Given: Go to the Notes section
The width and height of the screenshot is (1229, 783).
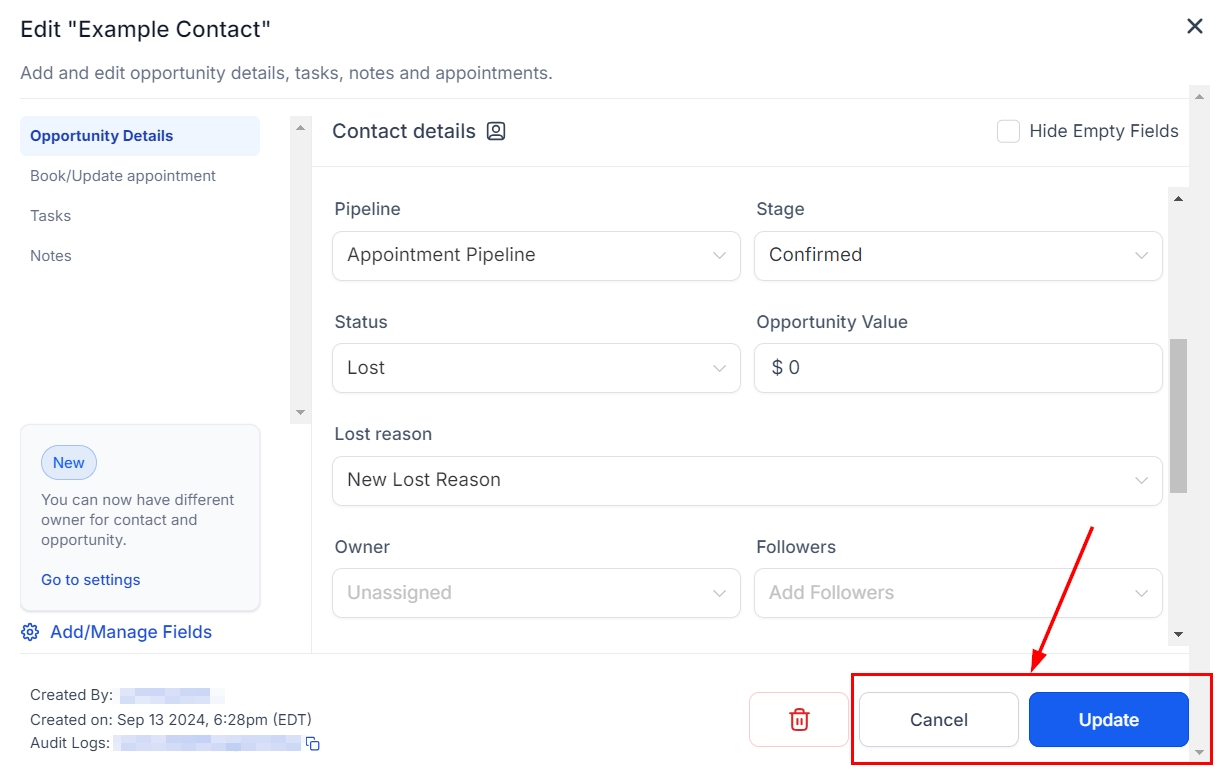Looking at the screenshot, I should [51, 256].
